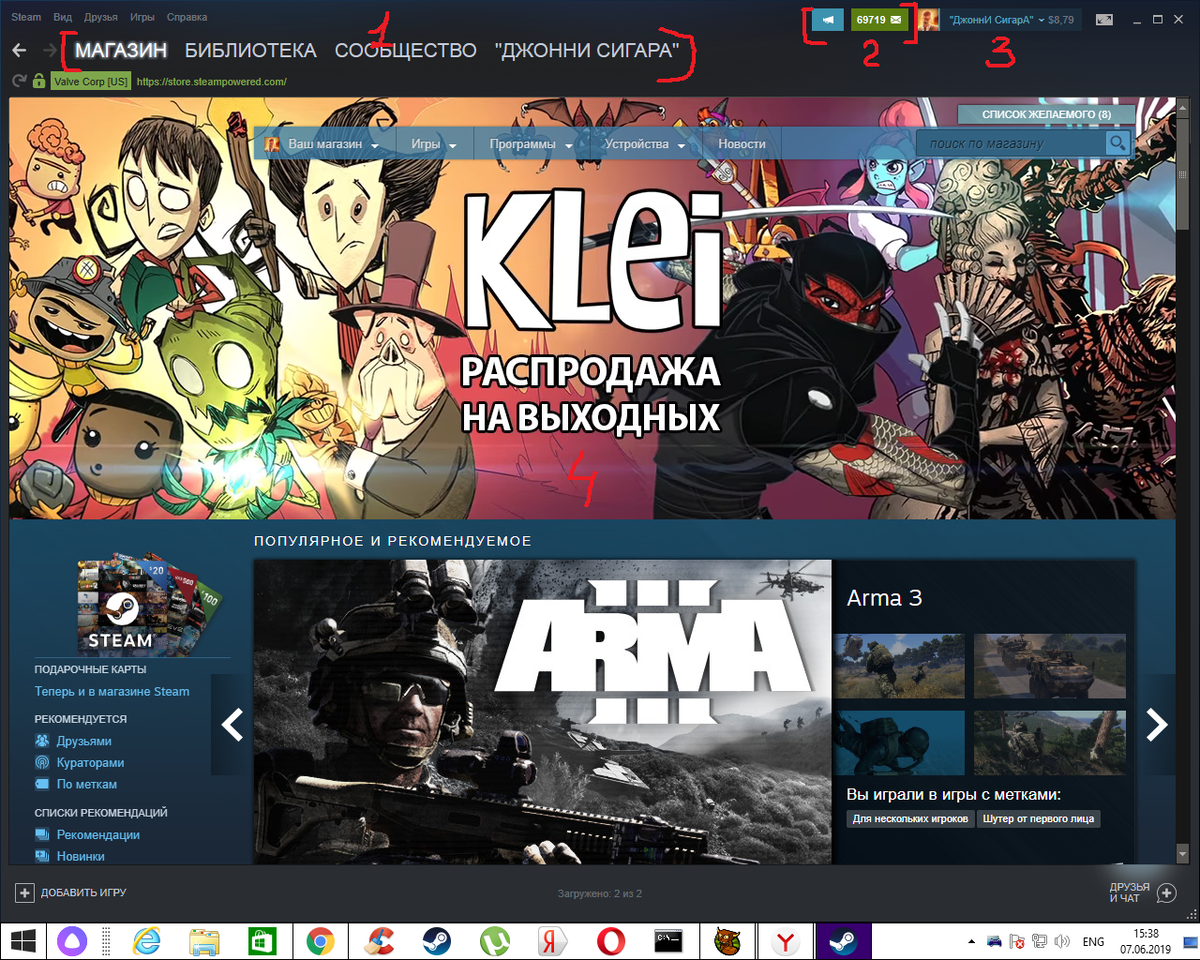Switch to the БИБЛИОТЕКА tab
The image size is (1200, 960).
(250, 50)
